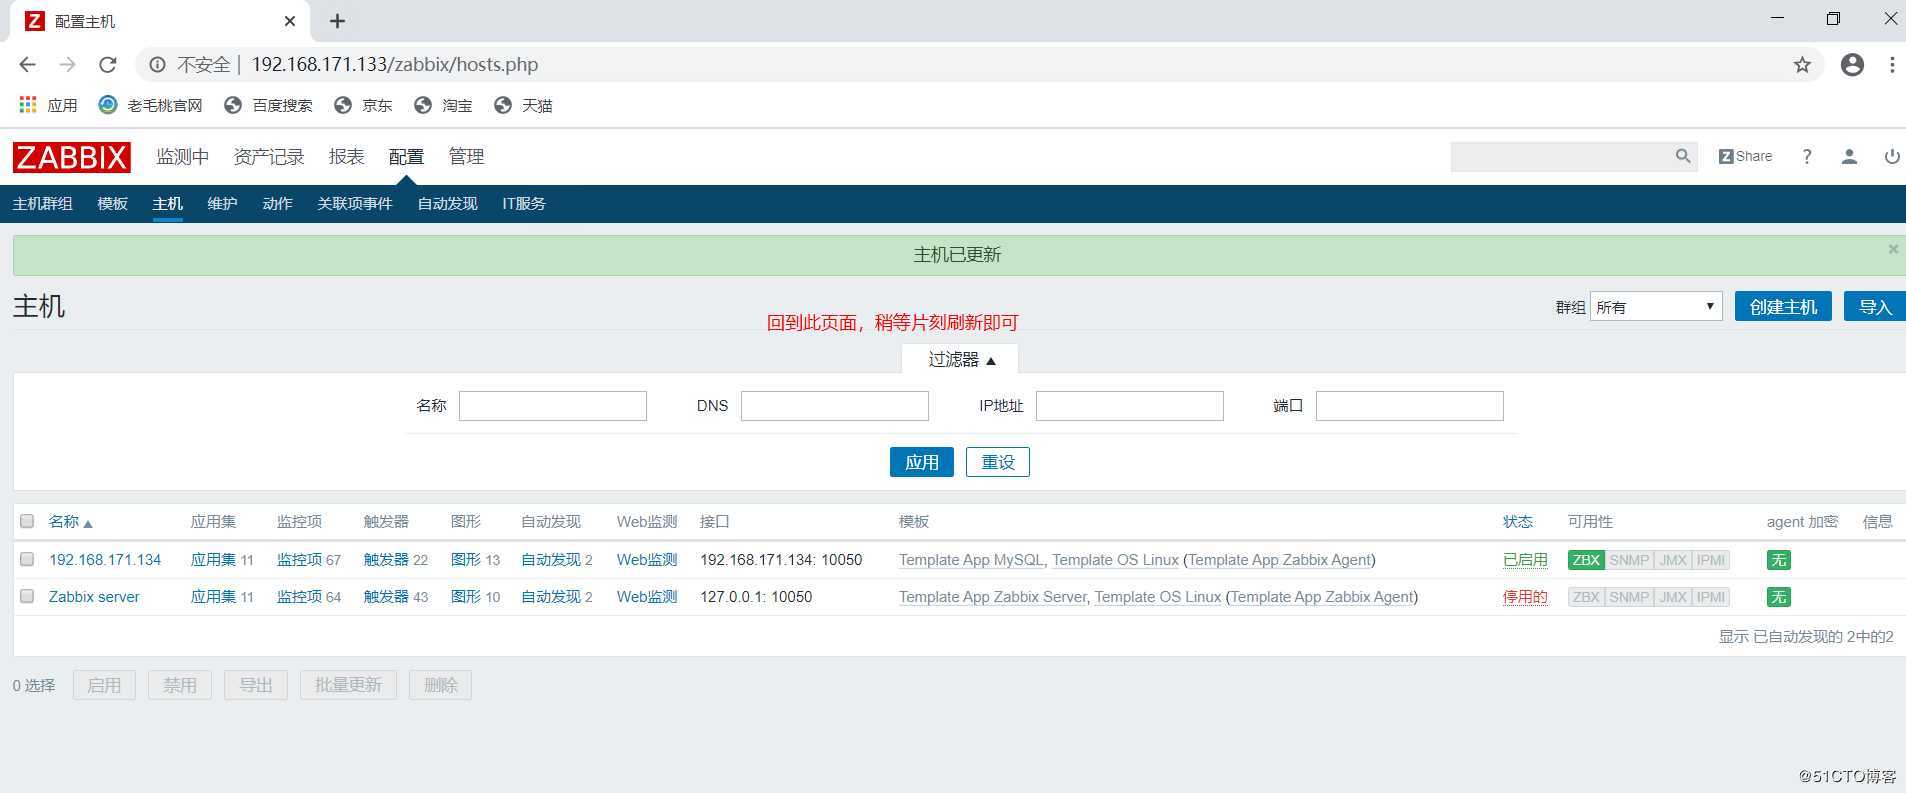The height and width of the screenshot is (793, 1906).
Task: Check the 192.168.171.134 host row
Action: coord(27,559)
